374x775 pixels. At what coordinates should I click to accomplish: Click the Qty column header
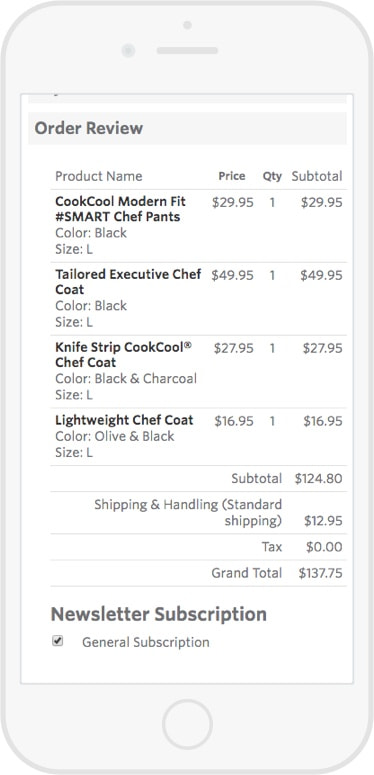pos(272,176)
